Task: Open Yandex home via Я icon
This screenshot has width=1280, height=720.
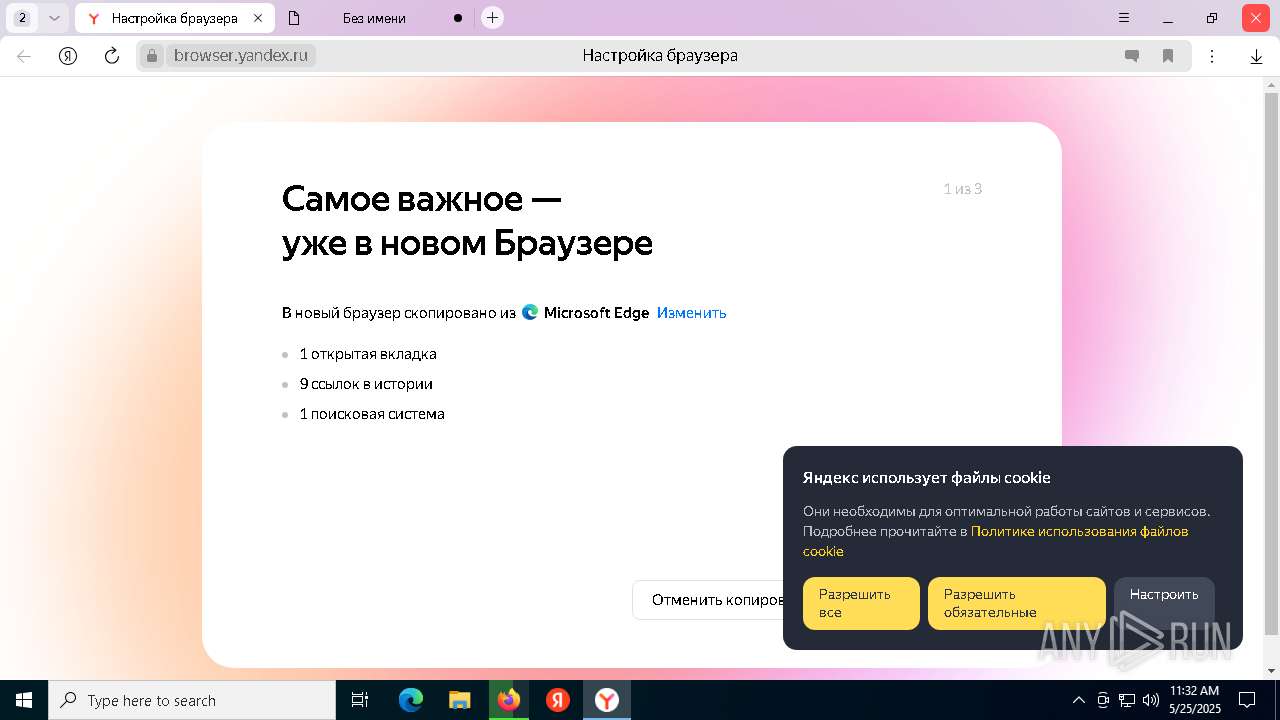Action: (x=68, y=56)
